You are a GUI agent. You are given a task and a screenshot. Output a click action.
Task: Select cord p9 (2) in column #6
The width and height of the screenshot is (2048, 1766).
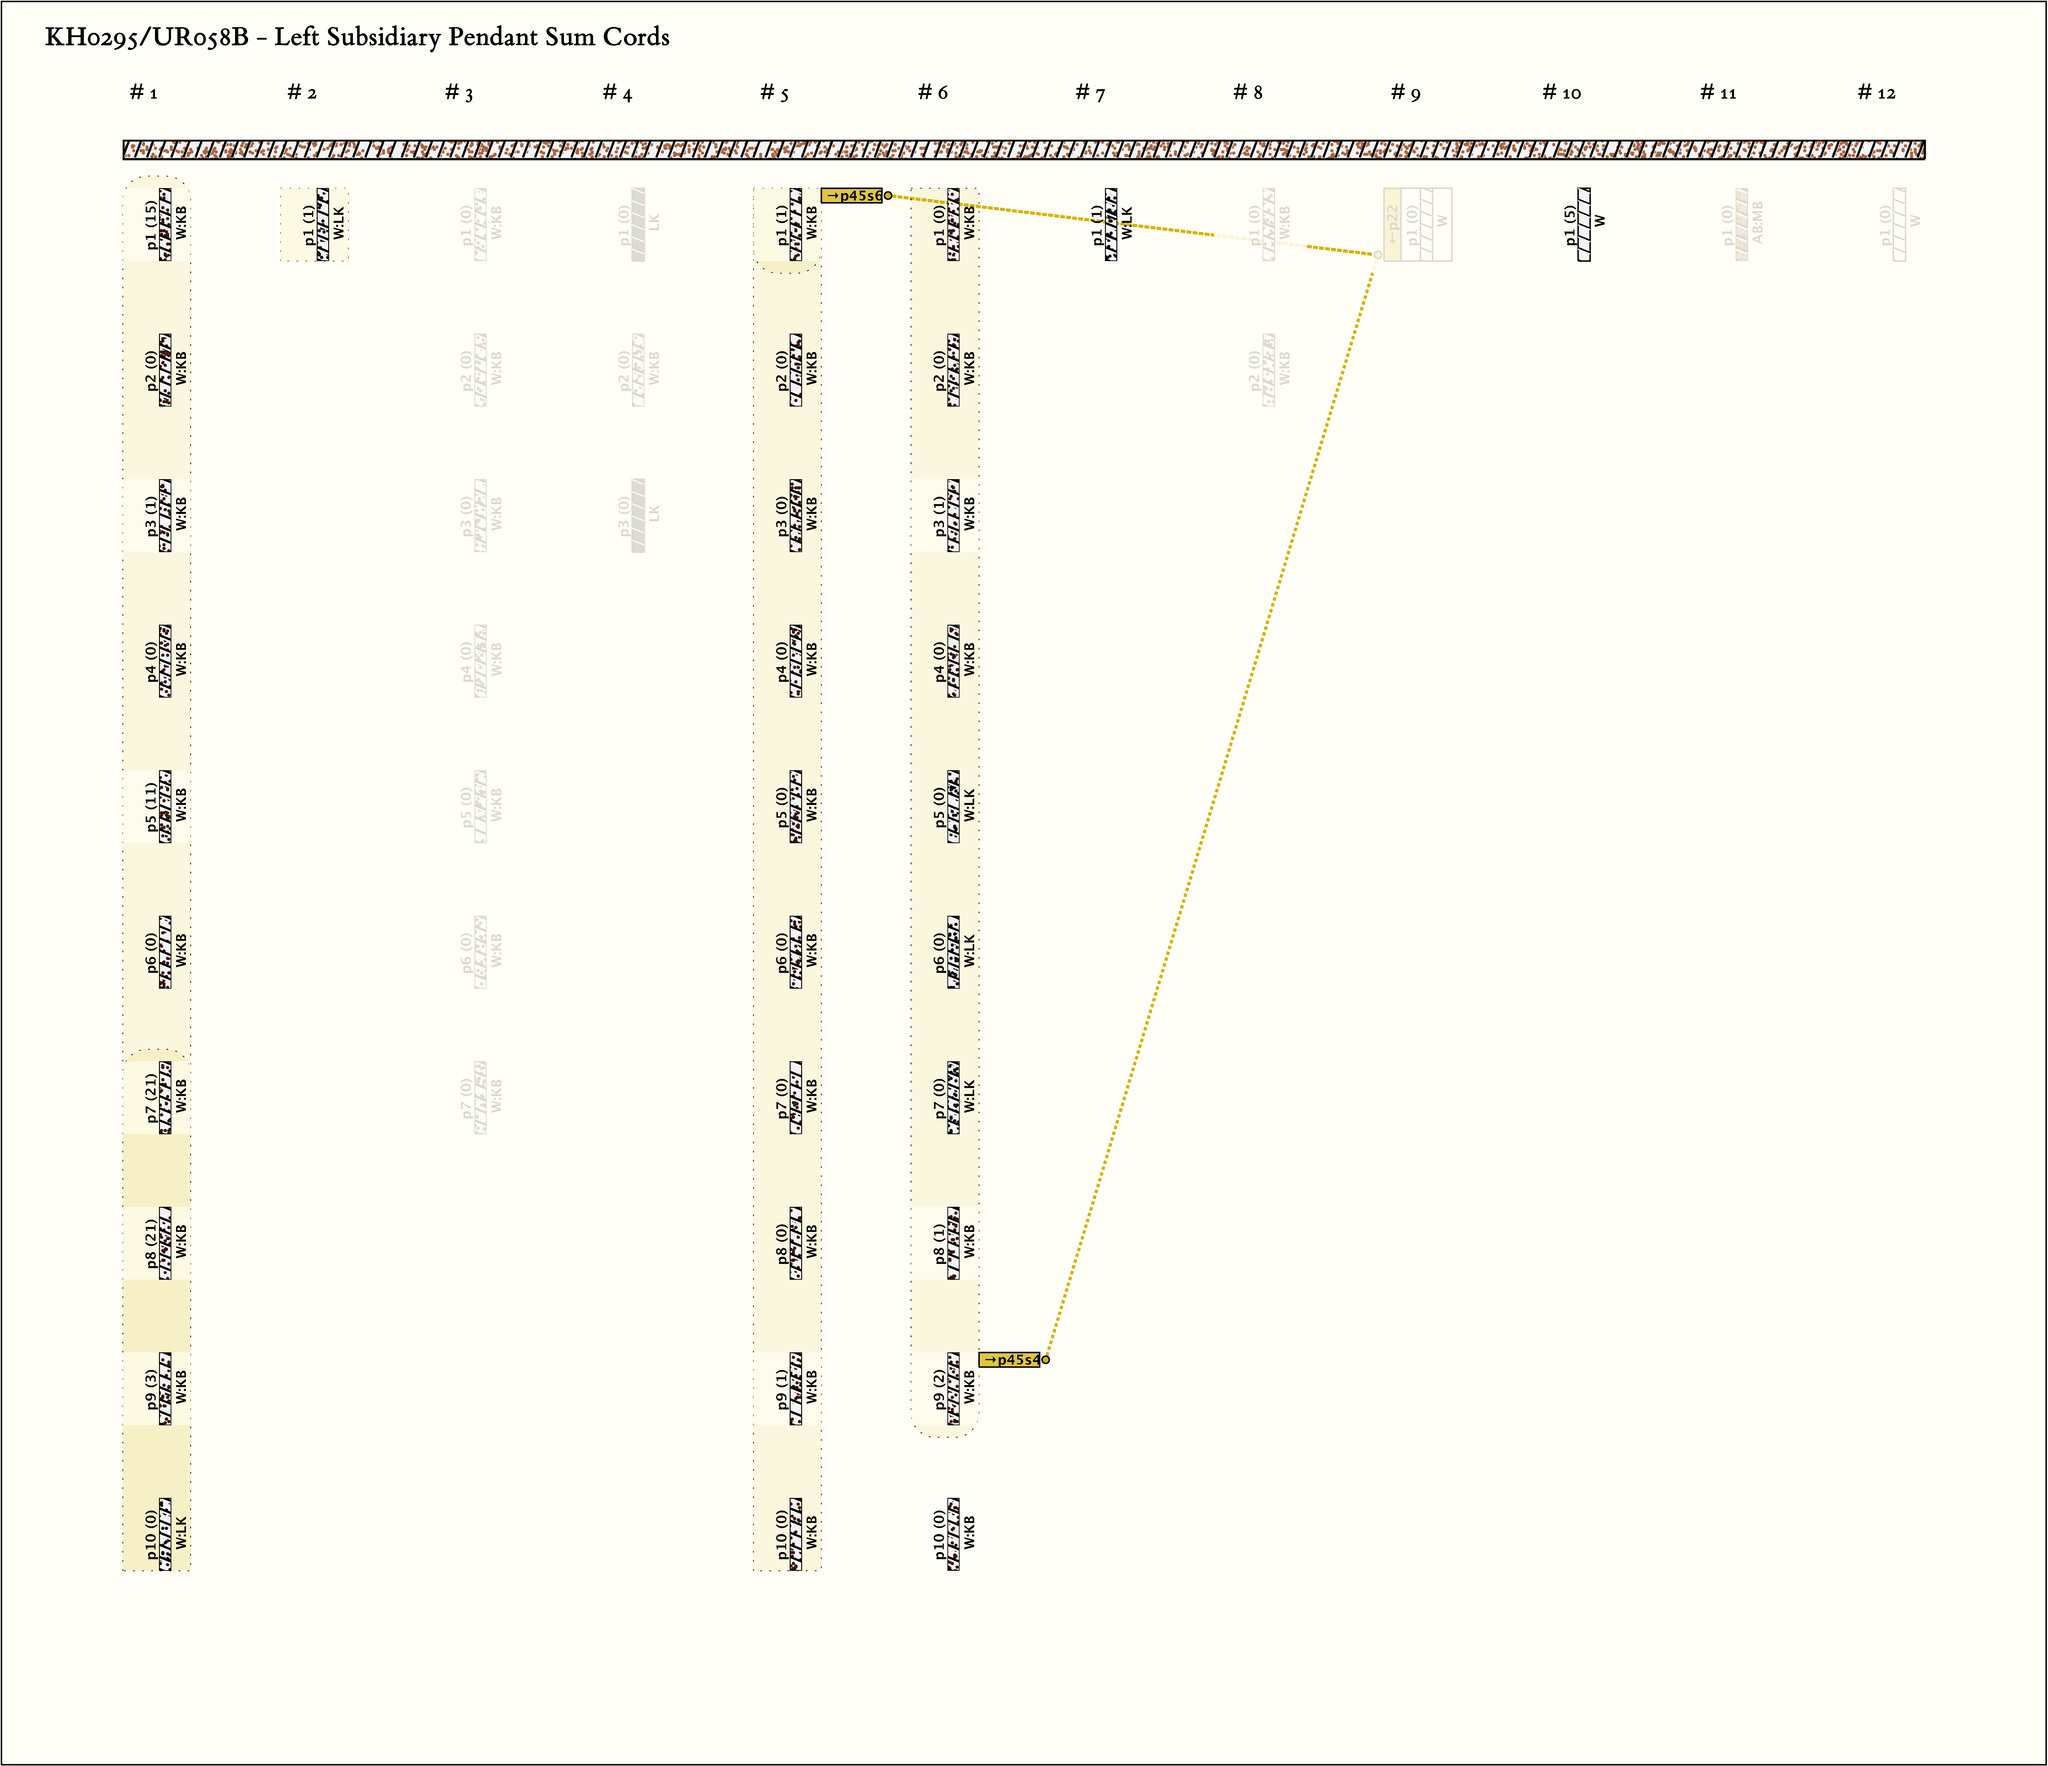point(953,1388)
